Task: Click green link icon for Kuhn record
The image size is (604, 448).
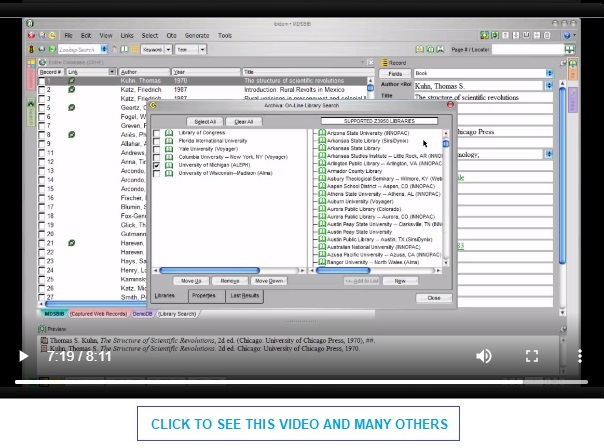Action: (x=71, y=81)
